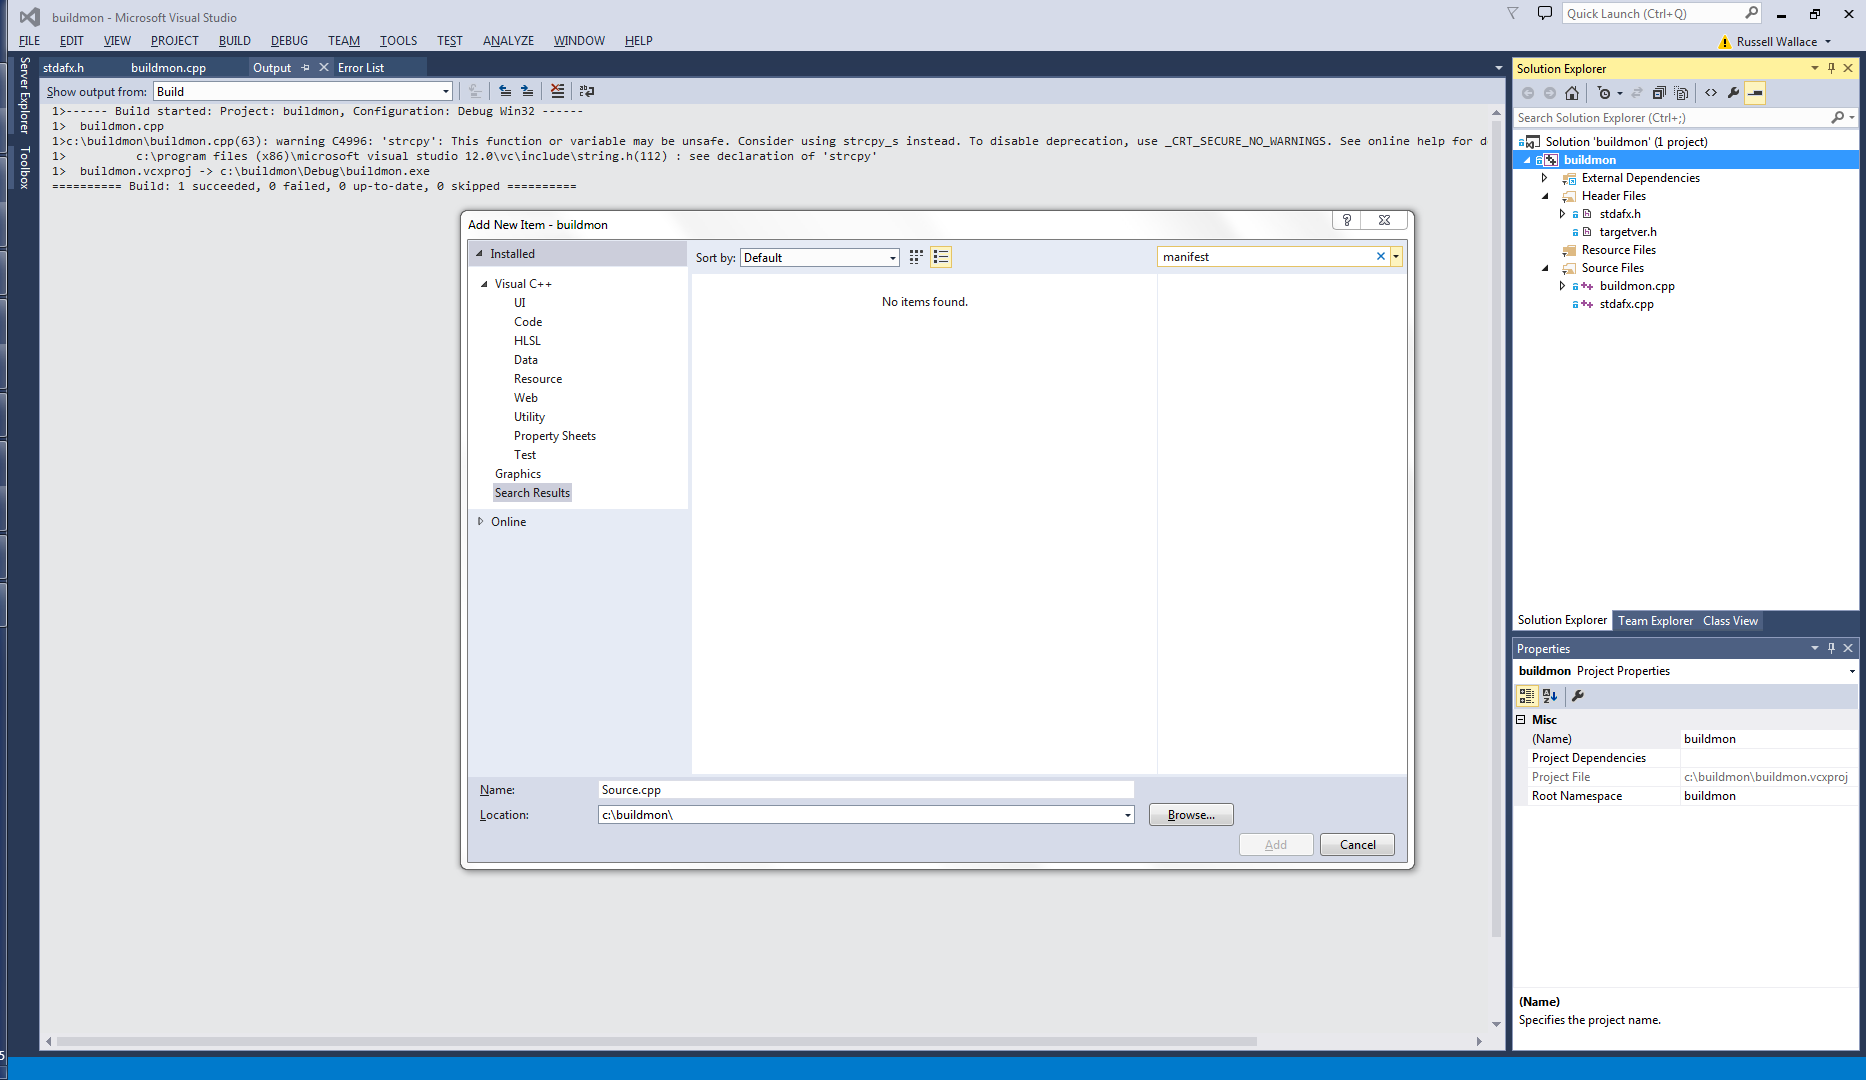The image size is (1866, 1080).
Task: Click the account warning icon near Russell Wallace
Action: coord(1724,42)
